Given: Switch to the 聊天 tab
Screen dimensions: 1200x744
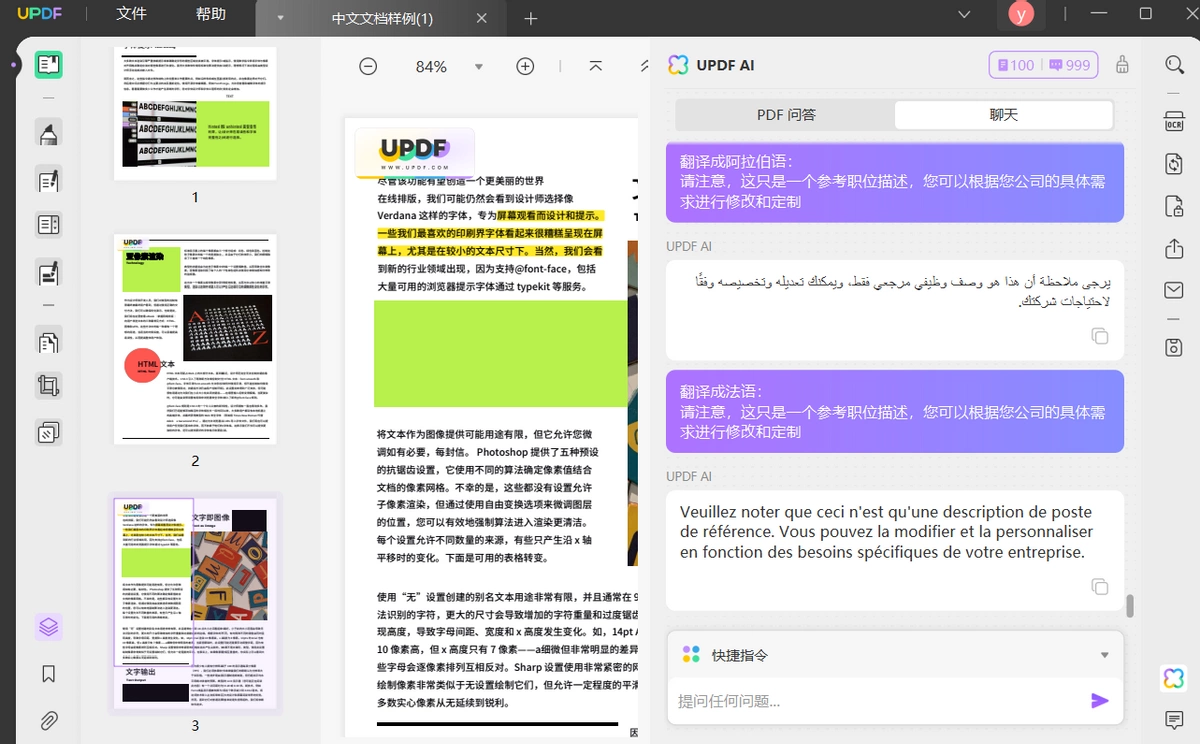Looking at the screenshot, I should 1003,115.
